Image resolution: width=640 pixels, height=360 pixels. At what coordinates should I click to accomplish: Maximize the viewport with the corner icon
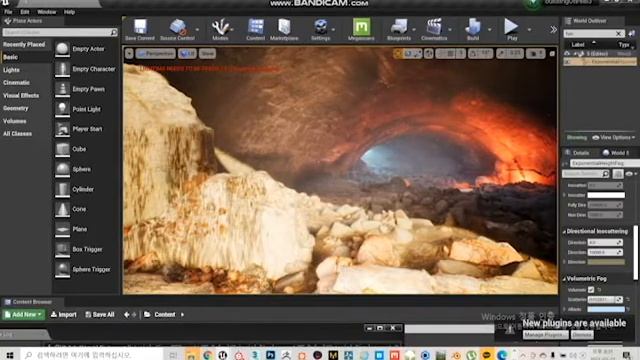[x=552, y=53]
